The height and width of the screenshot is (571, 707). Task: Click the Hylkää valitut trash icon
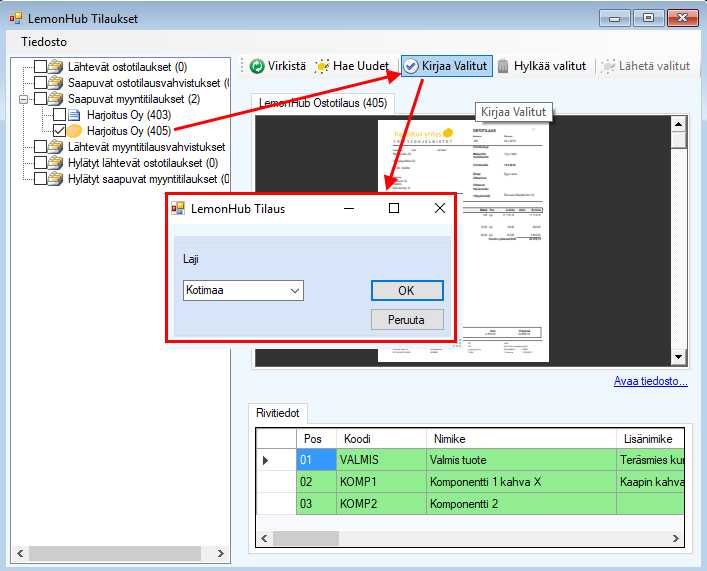[503, 66]
